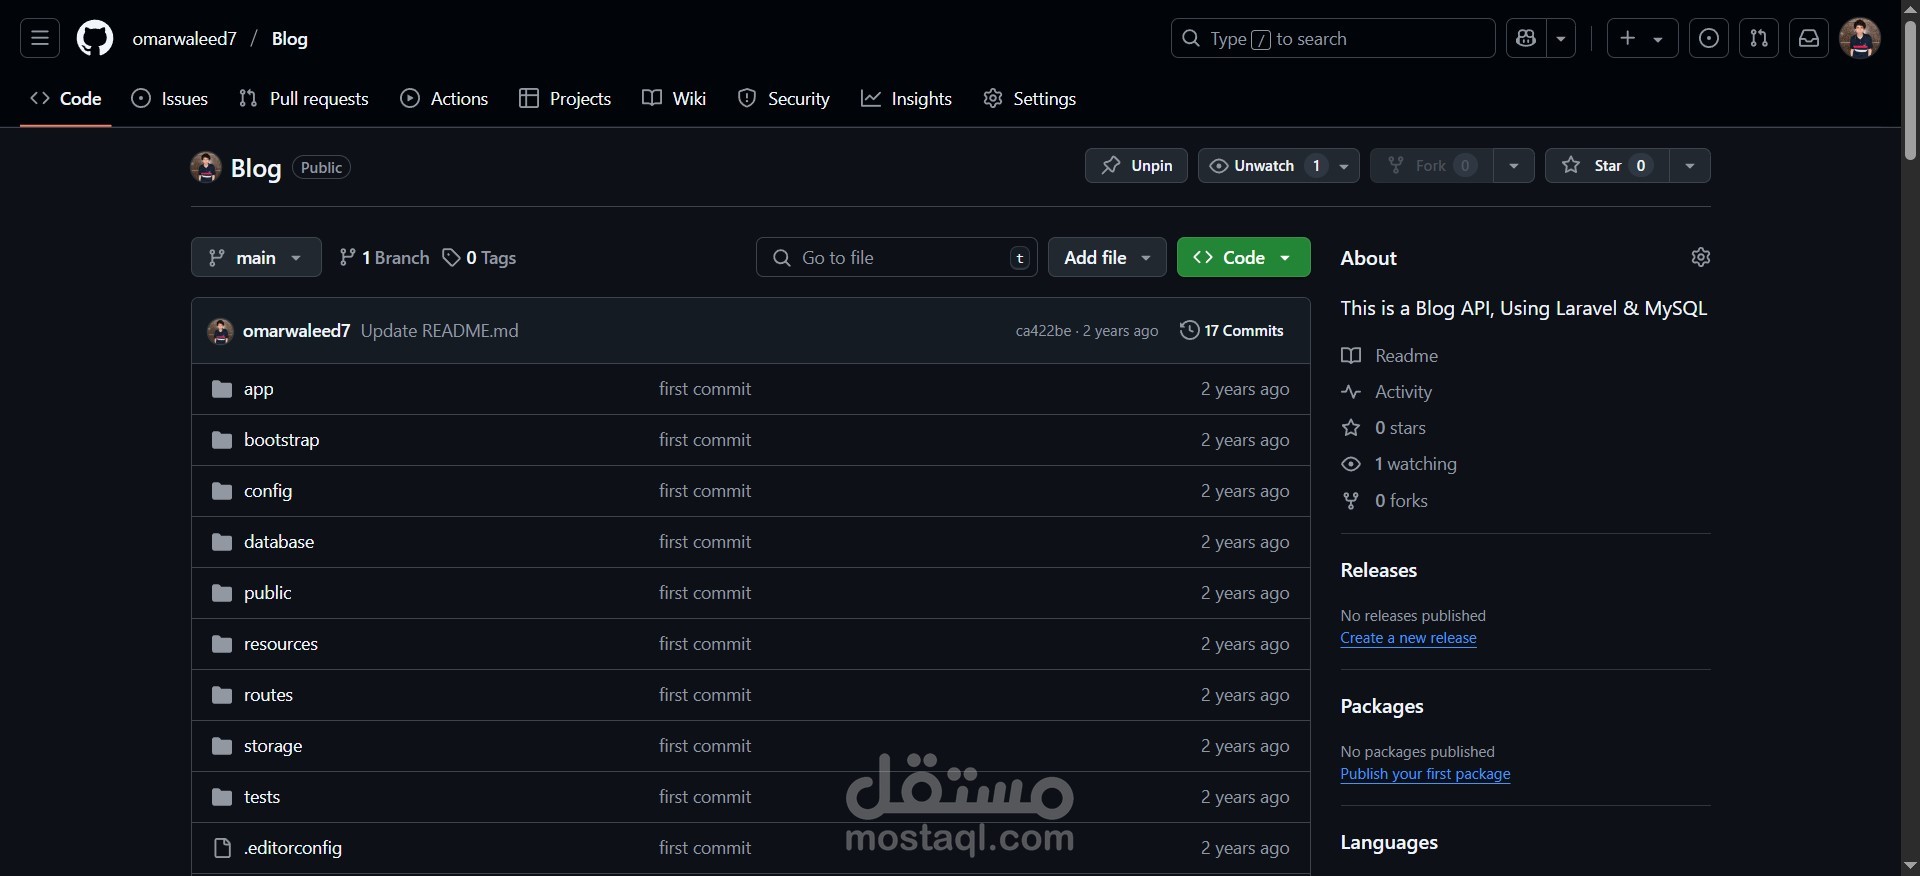Jump to Readme from About sidebar

(1390, 356)
